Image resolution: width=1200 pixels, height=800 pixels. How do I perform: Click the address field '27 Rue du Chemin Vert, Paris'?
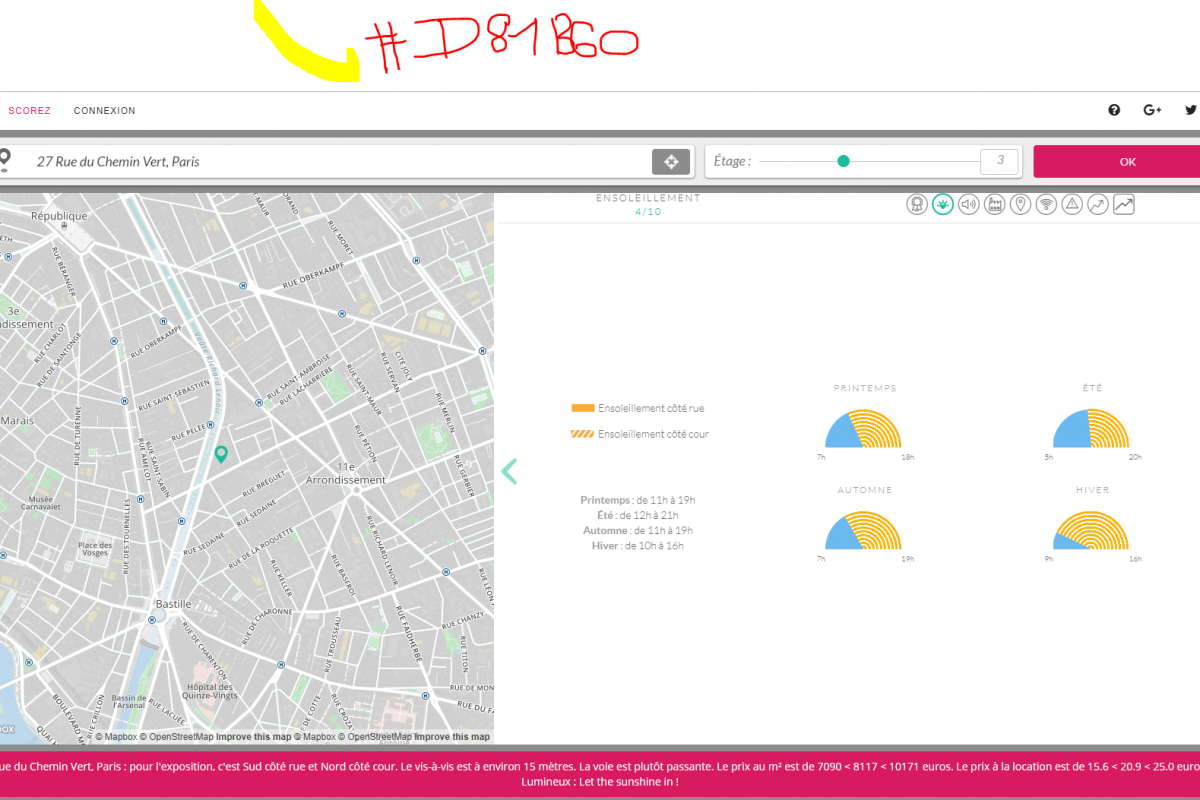click(340, 161)
